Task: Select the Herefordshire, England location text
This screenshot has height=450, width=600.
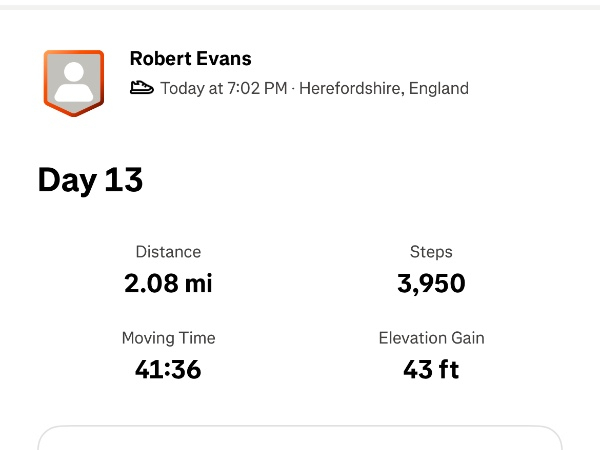Action: [x=383, y=88]
